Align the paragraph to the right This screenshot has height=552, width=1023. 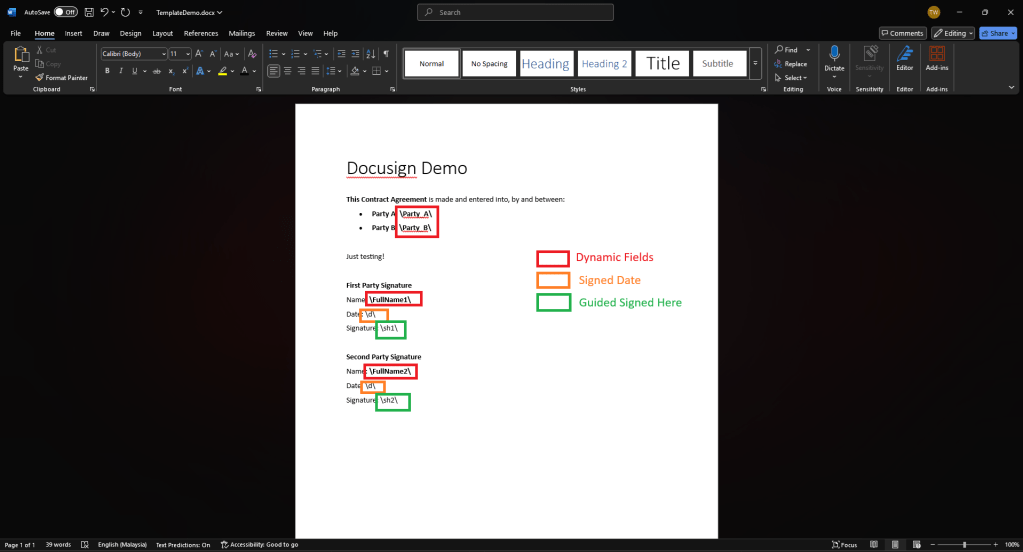point(301,71)
